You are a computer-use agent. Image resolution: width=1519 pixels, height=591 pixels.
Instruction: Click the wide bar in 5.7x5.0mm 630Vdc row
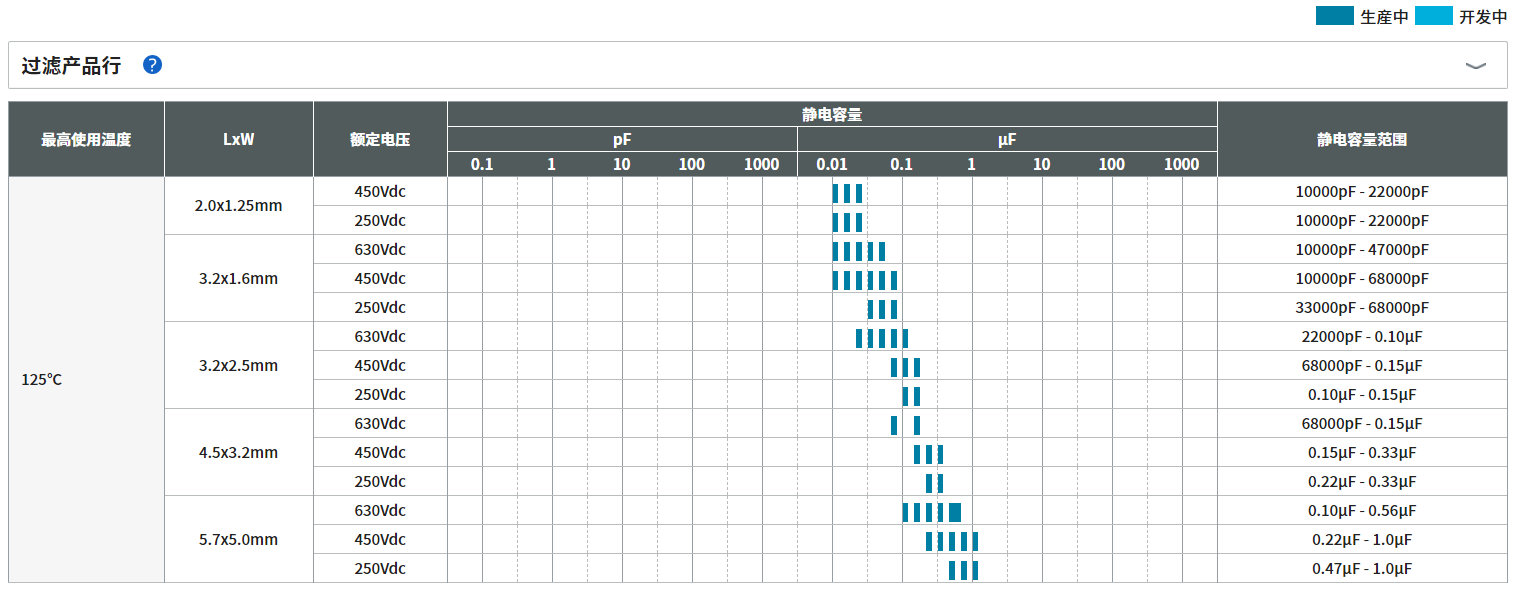pos(955,512)
